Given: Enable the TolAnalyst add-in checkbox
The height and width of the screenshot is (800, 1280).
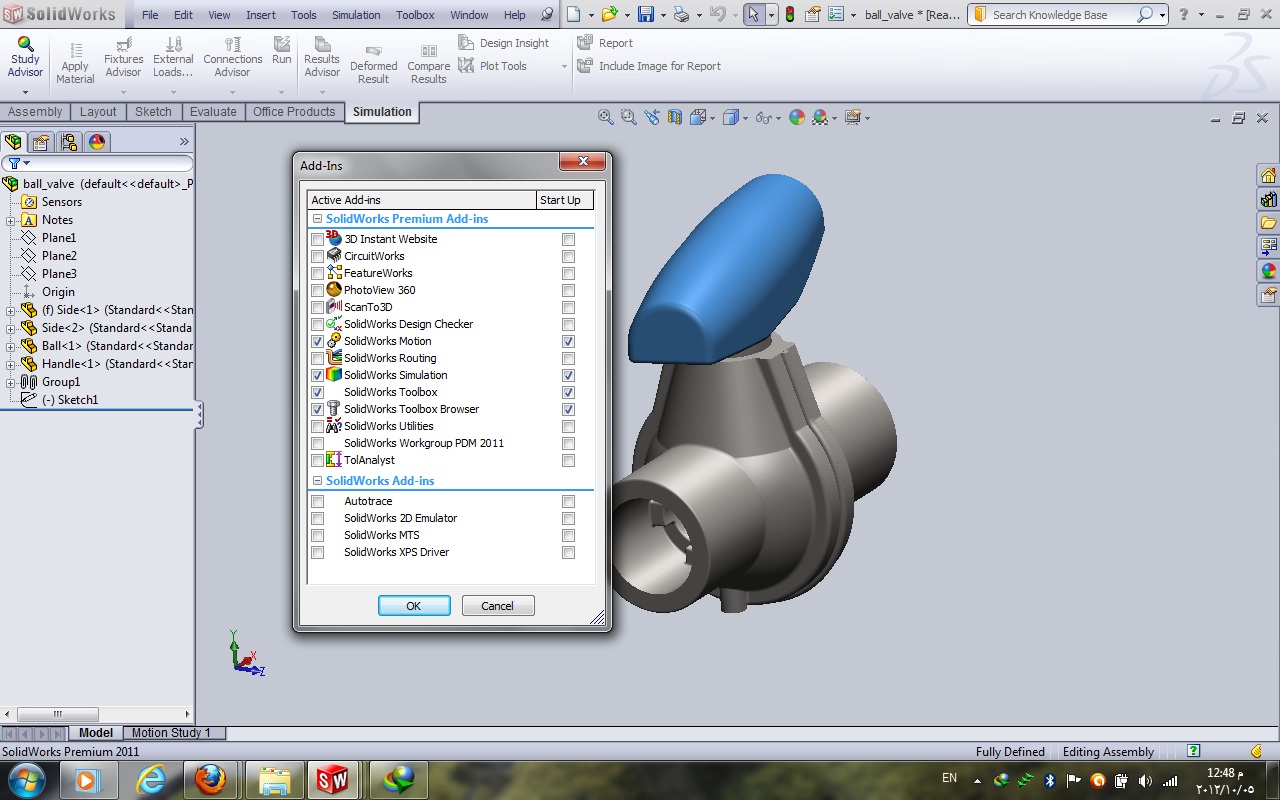Looking at the screenshot, I should [x=317, y=461].
